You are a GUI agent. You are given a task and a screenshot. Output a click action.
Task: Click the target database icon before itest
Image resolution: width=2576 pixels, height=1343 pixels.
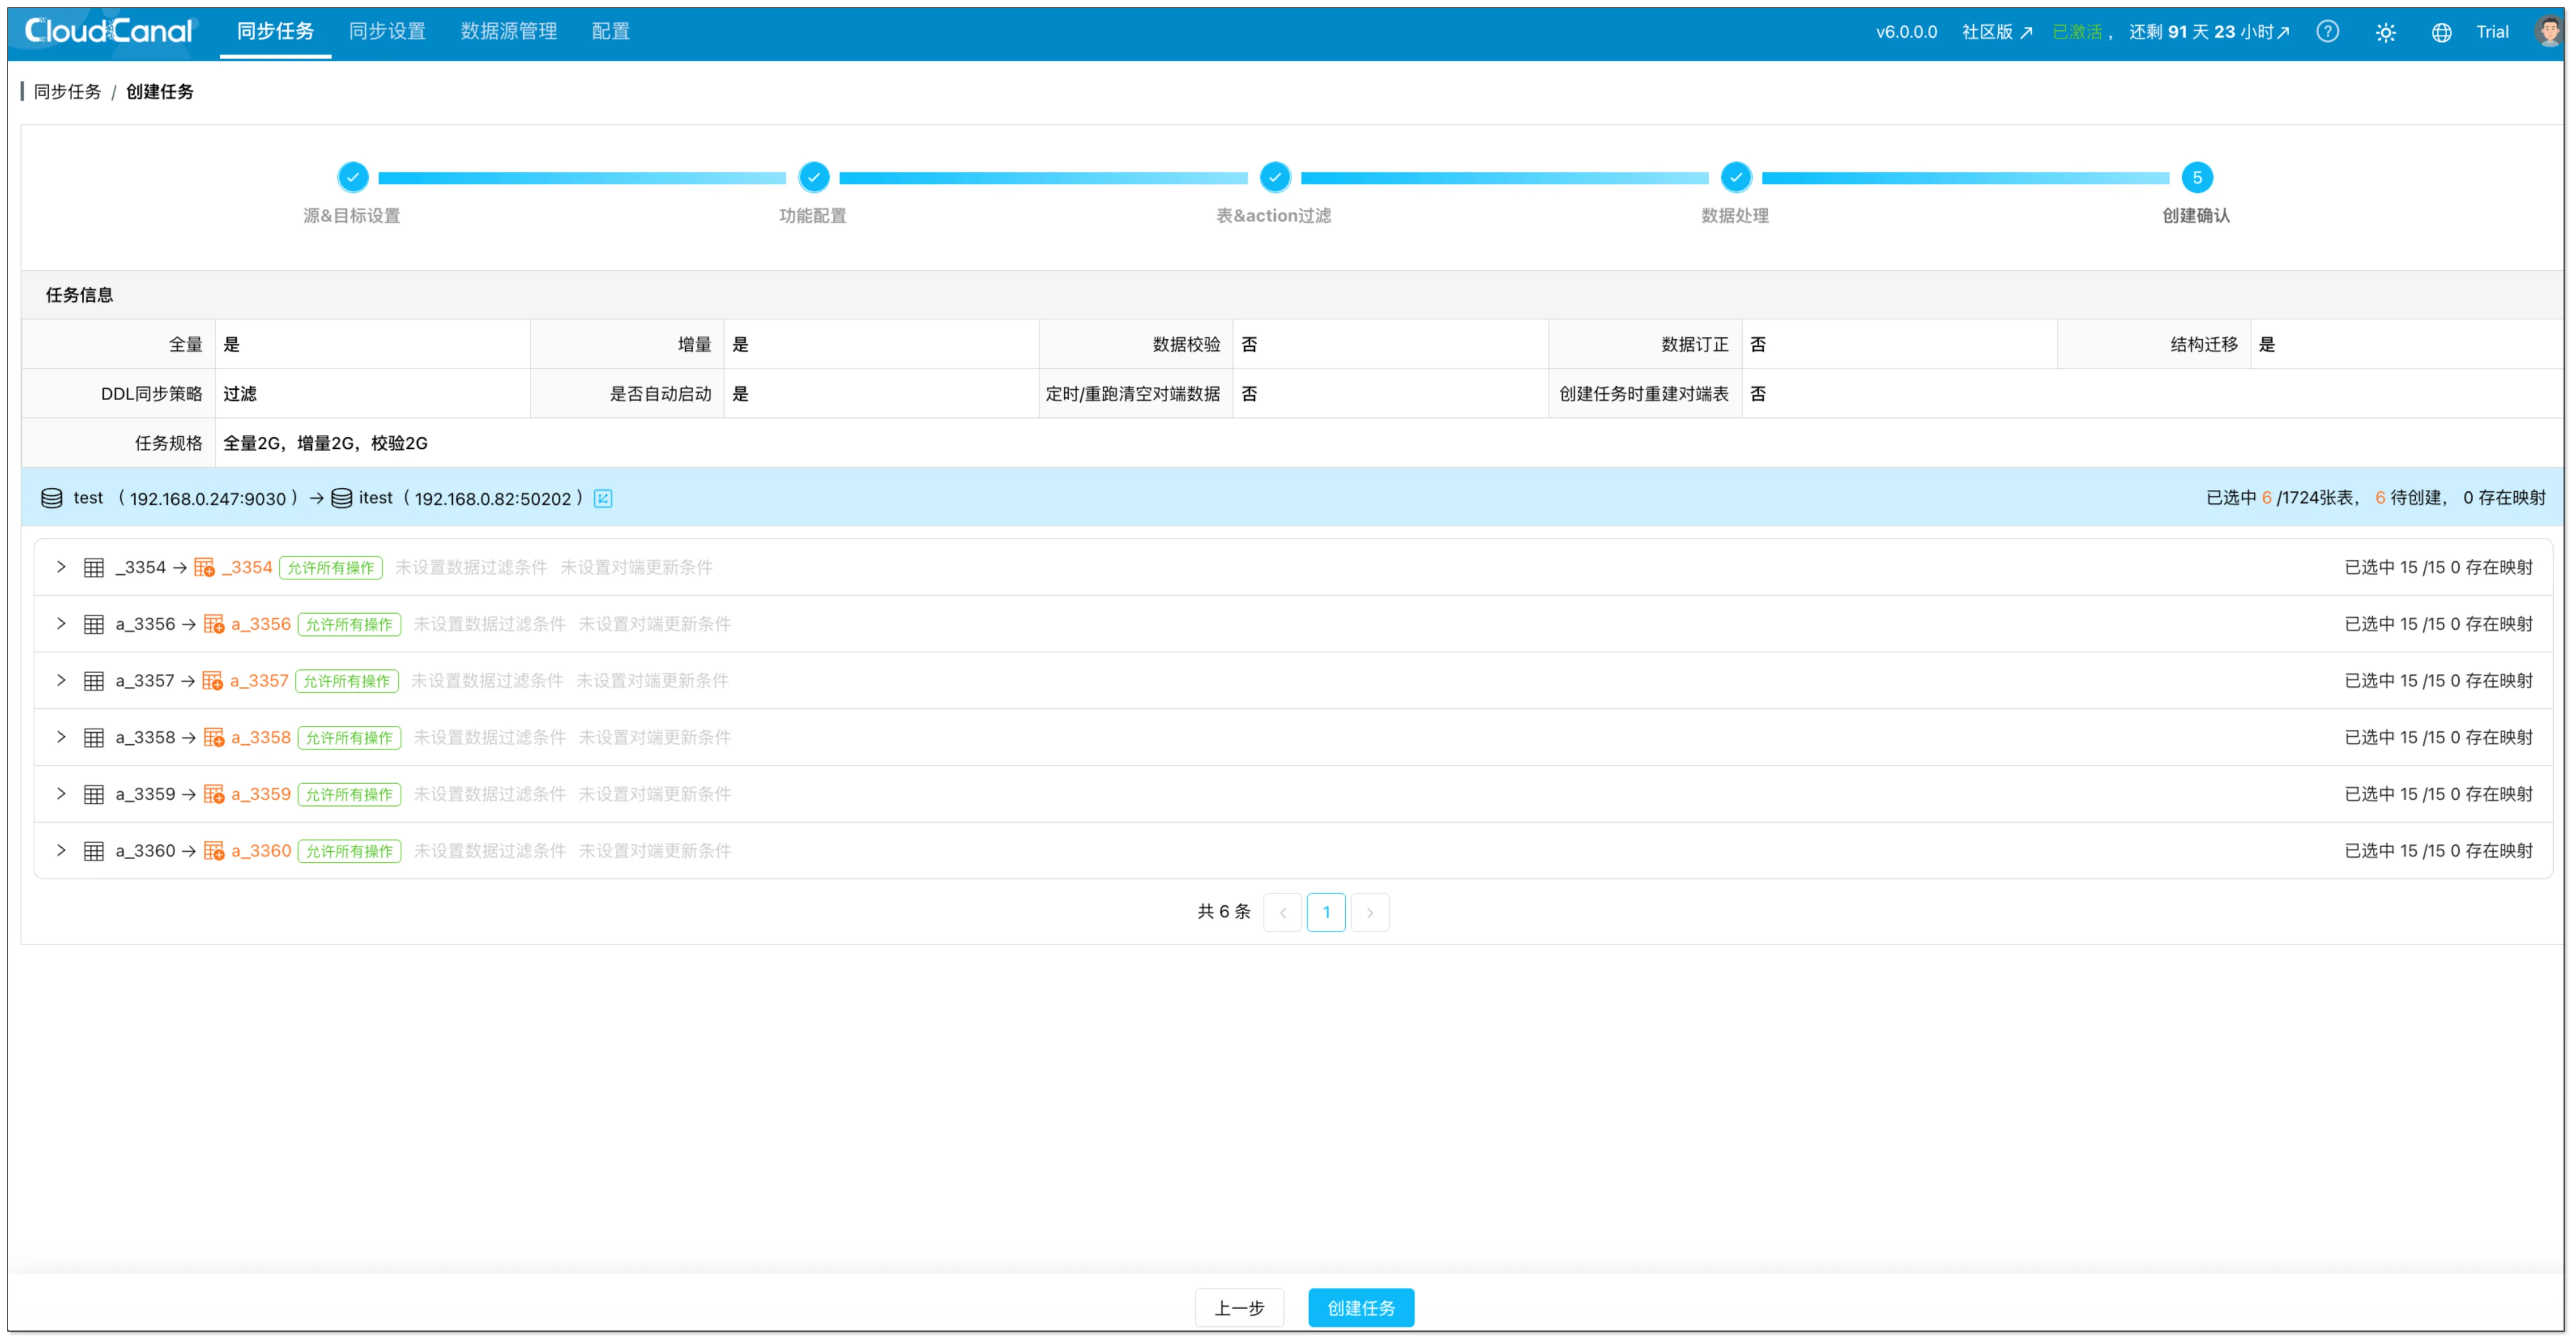(341, 498)
